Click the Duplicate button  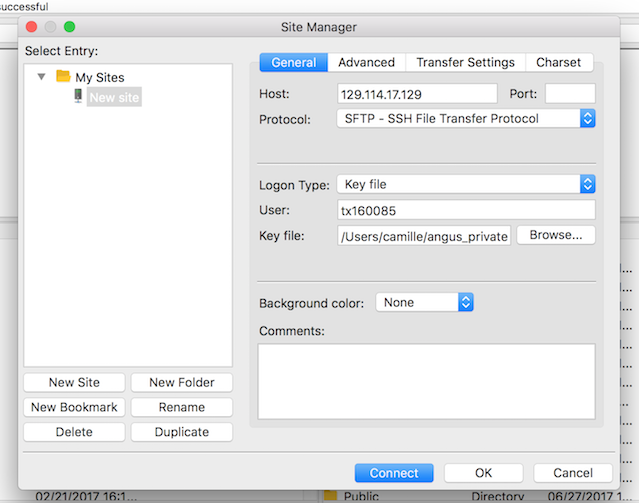click(182, 432)
